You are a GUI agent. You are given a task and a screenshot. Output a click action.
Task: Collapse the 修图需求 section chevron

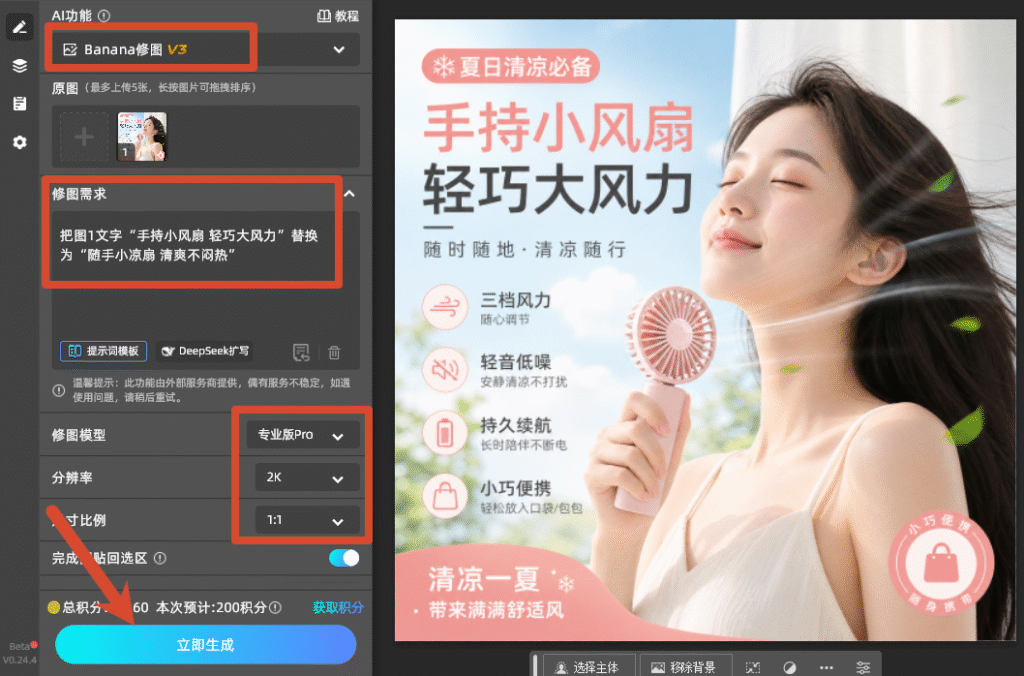(x=349, y=194)
